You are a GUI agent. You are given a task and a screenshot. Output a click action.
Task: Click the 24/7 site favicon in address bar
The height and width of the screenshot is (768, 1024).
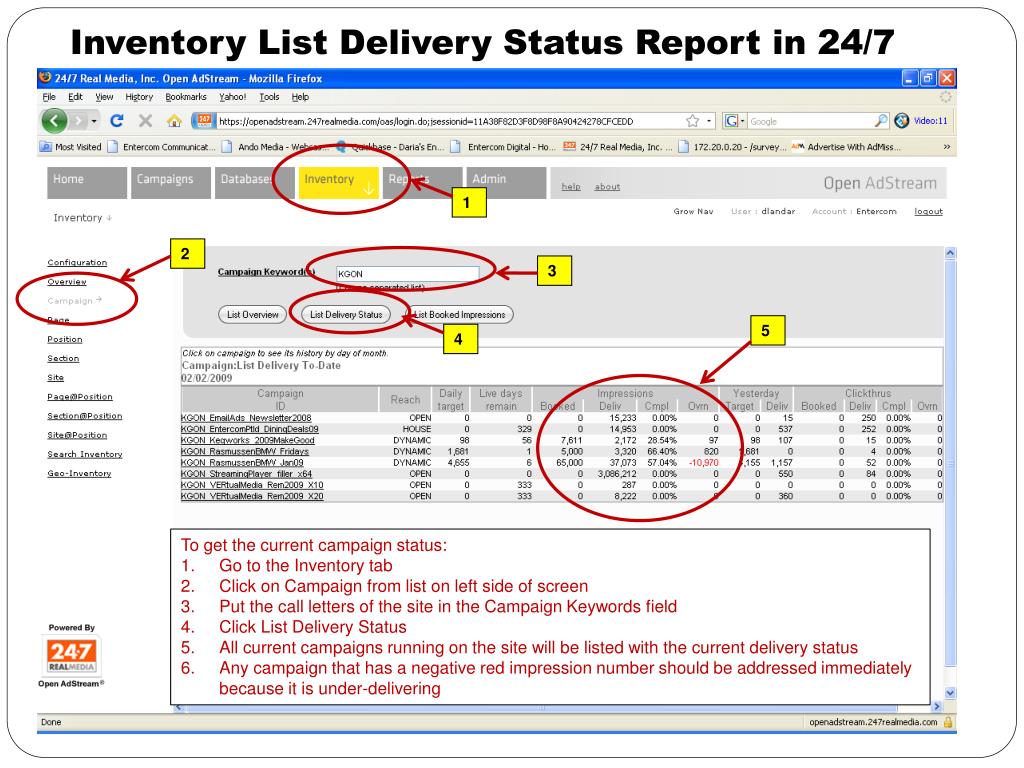[204, 121]
